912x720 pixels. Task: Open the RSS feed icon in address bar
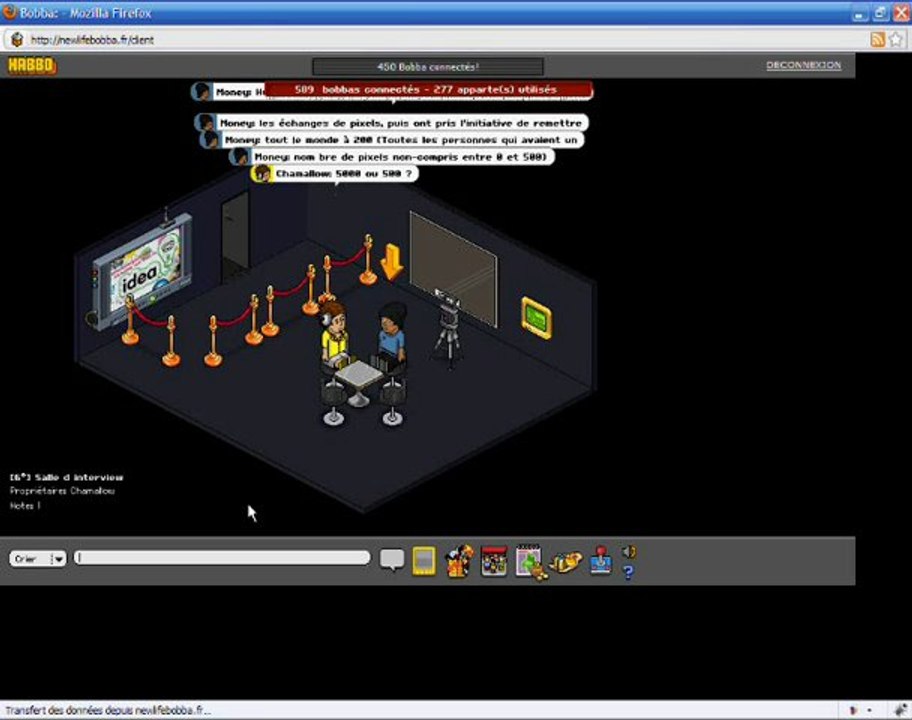878,40
